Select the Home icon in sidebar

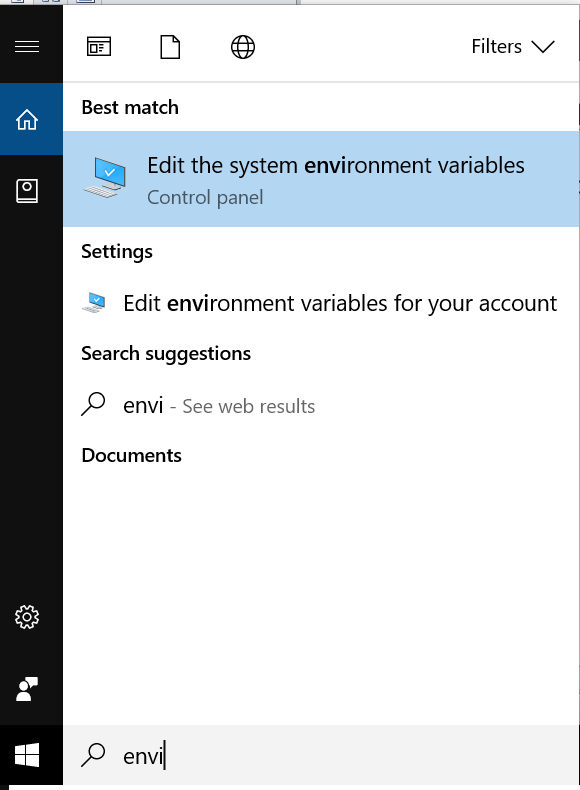[x=27, y=119]
